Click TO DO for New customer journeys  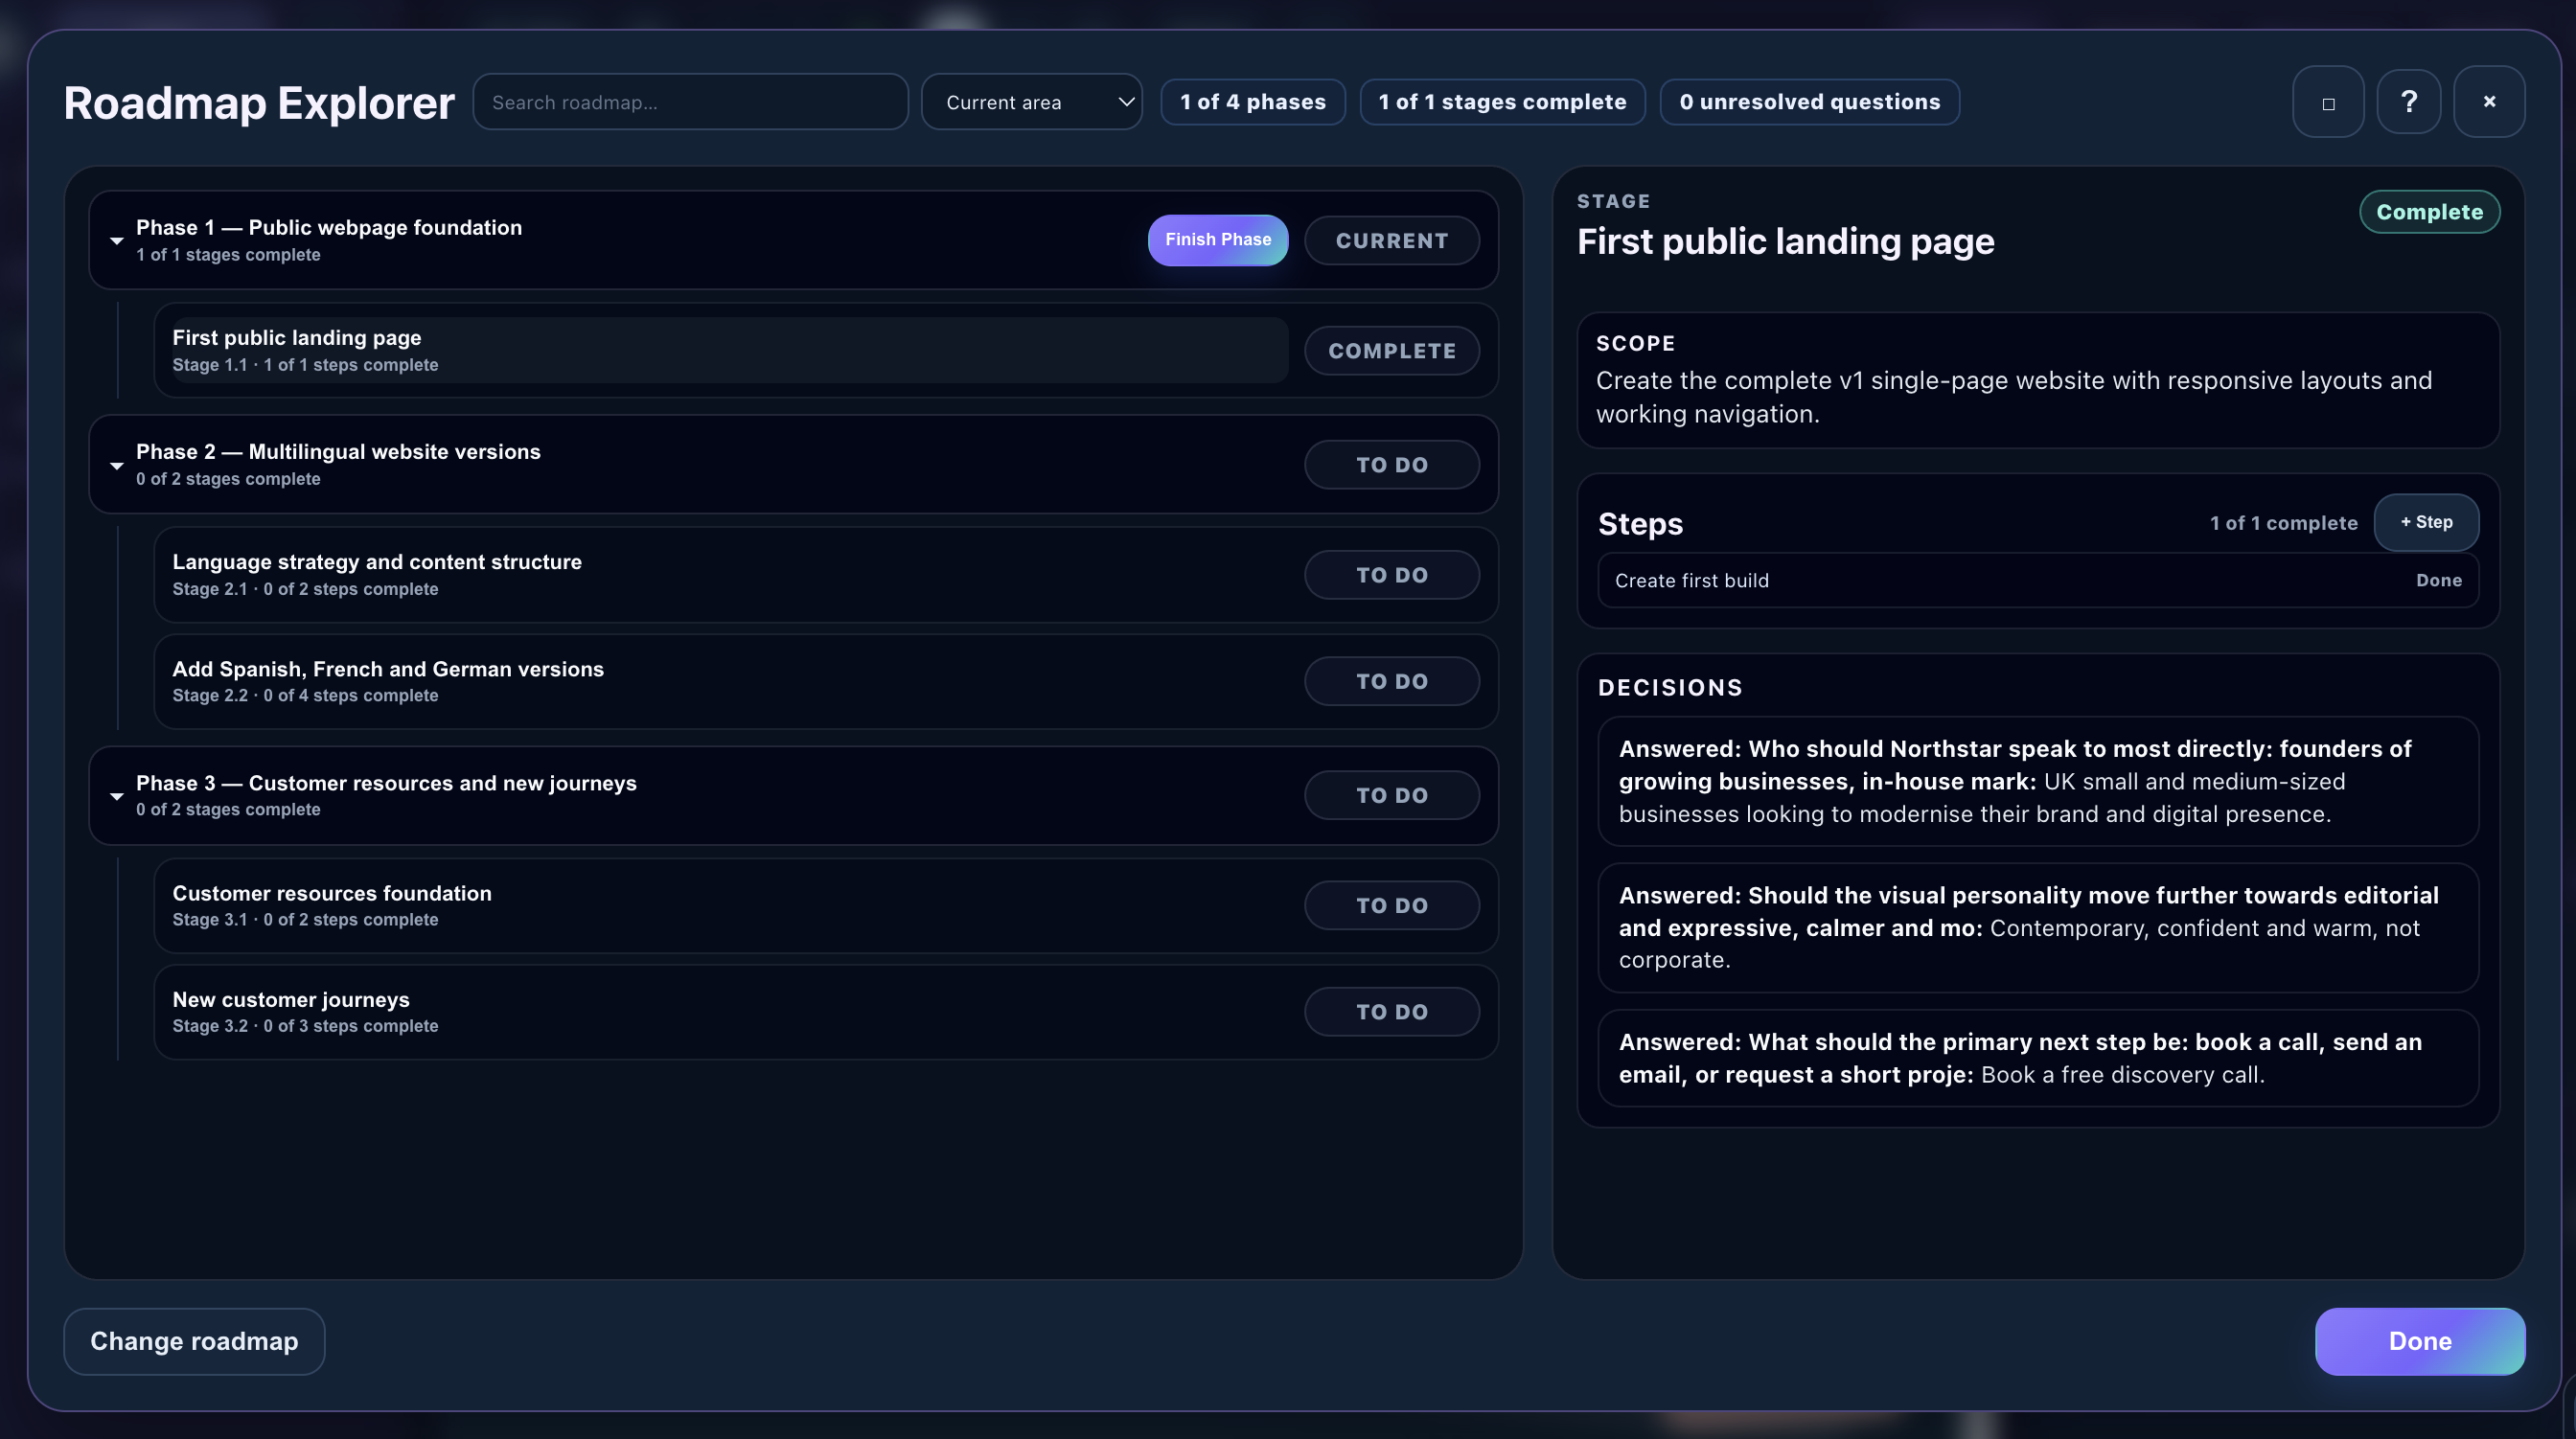click(1391, 1012)
